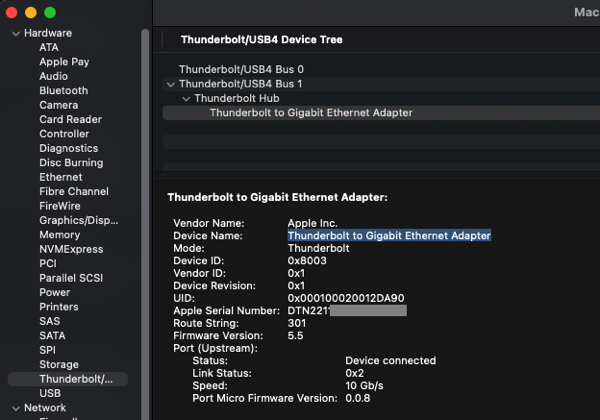Click the Thunderbolt/USB4 Device Tree column header

[262, 40]
